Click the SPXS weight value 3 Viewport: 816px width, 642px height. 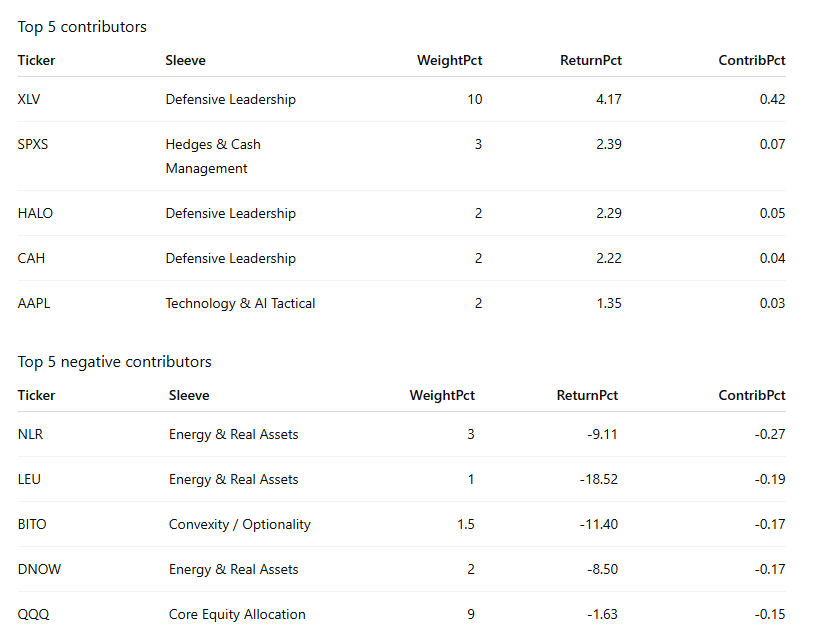coord(478,144)
